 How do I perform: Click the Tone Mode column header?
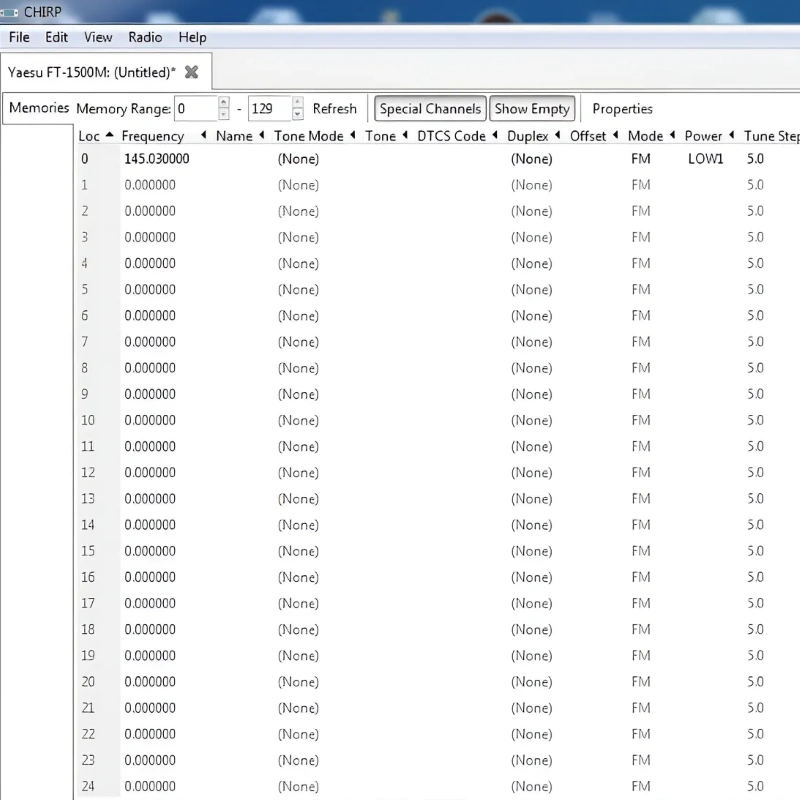pos(308,136)
